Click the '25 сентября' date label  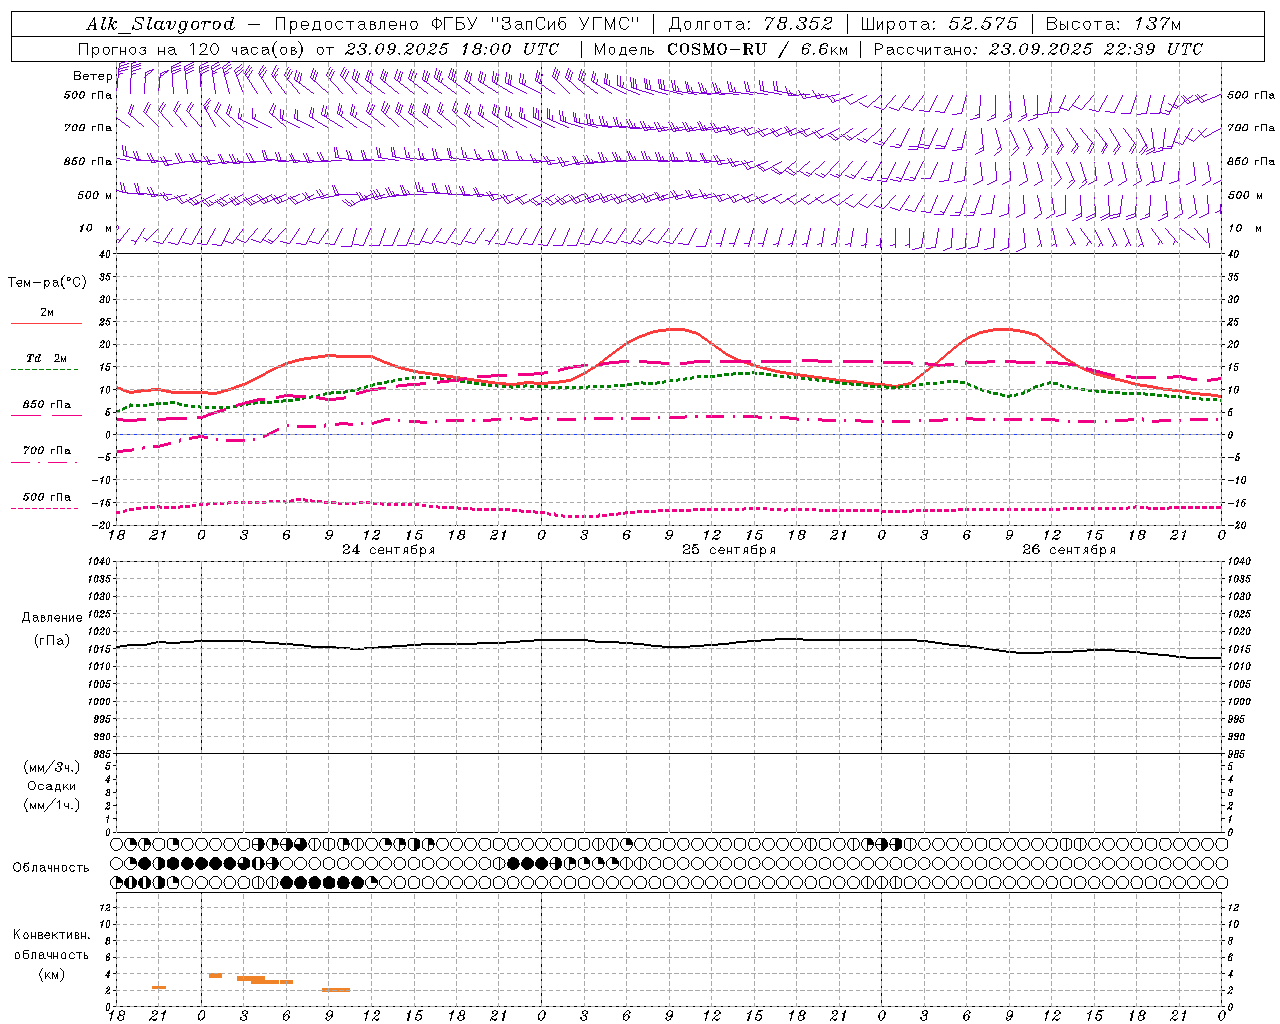click(728, 550)
